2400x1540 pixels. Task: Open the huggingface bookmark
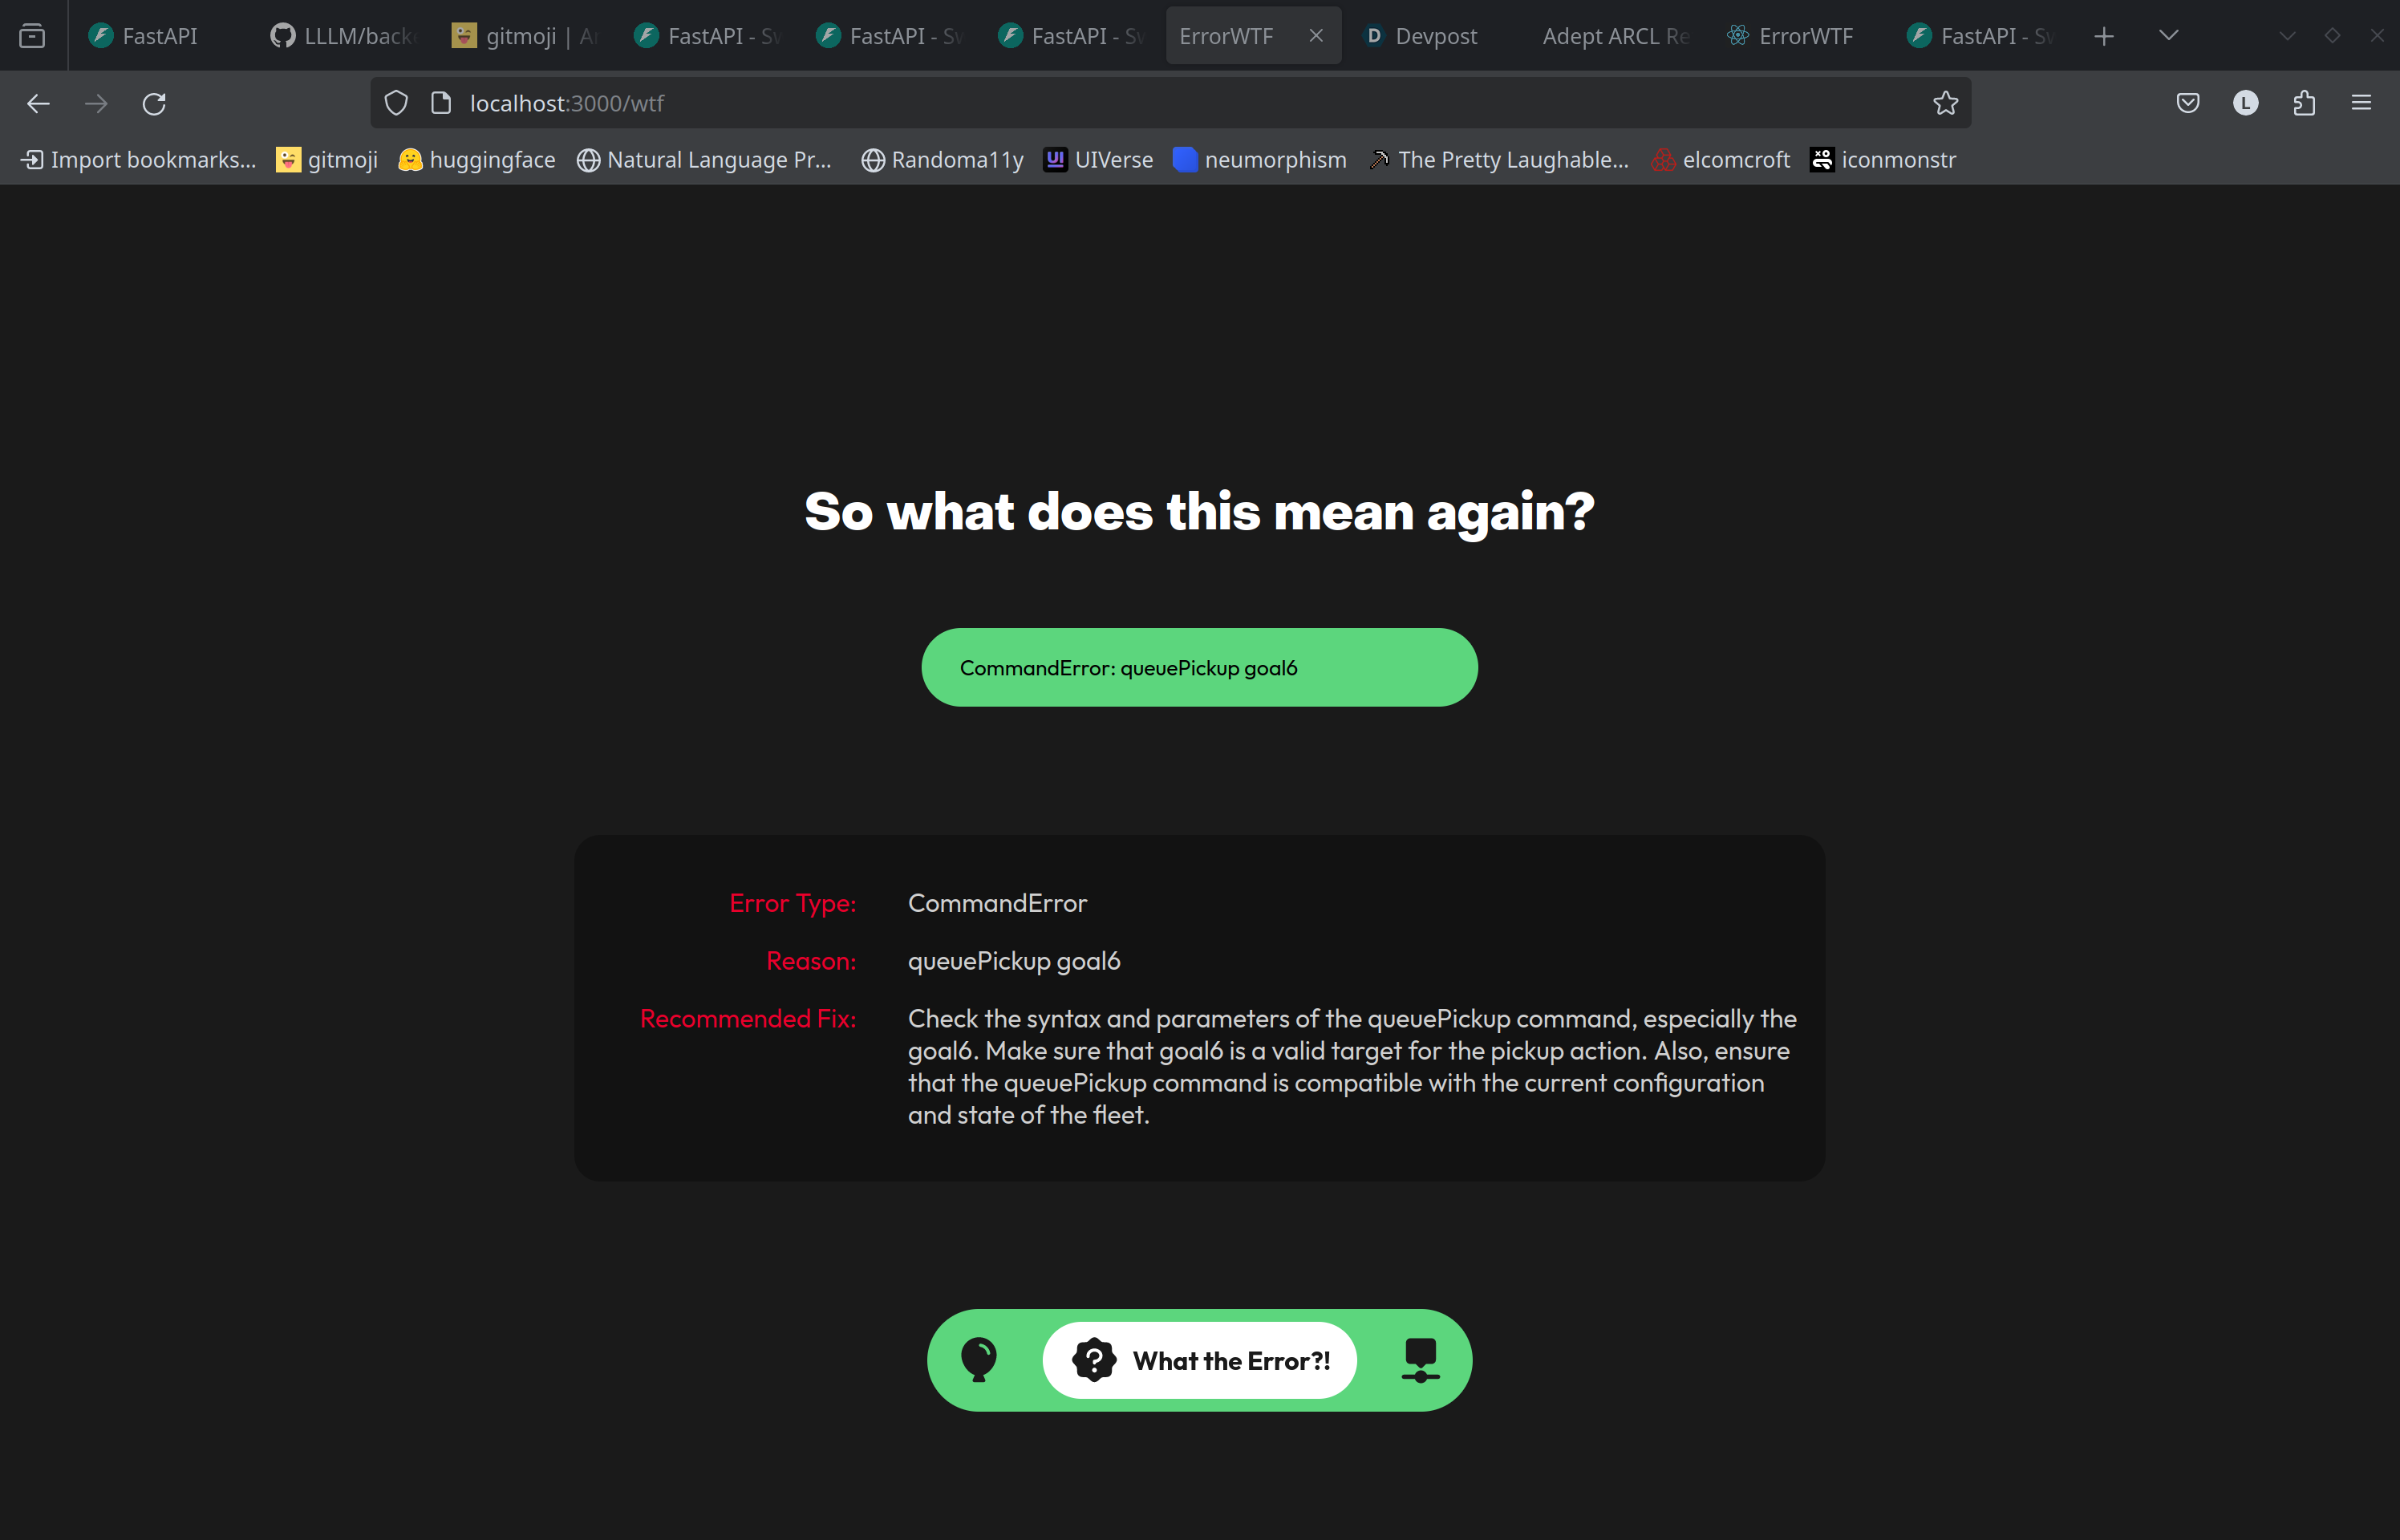click(477, 160)
